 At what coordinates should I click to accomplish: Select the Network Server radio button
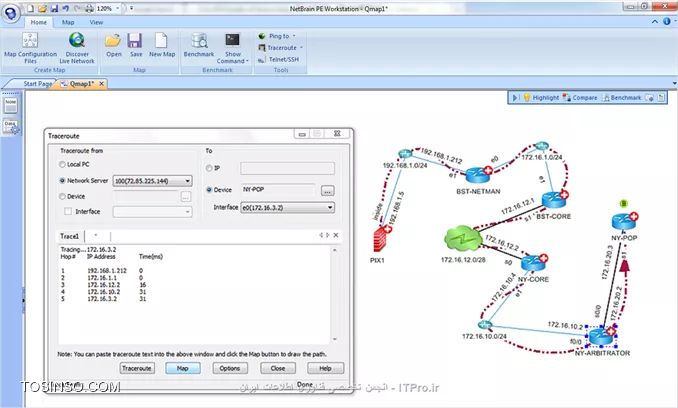pyautogui.click(x=62, y=181)
